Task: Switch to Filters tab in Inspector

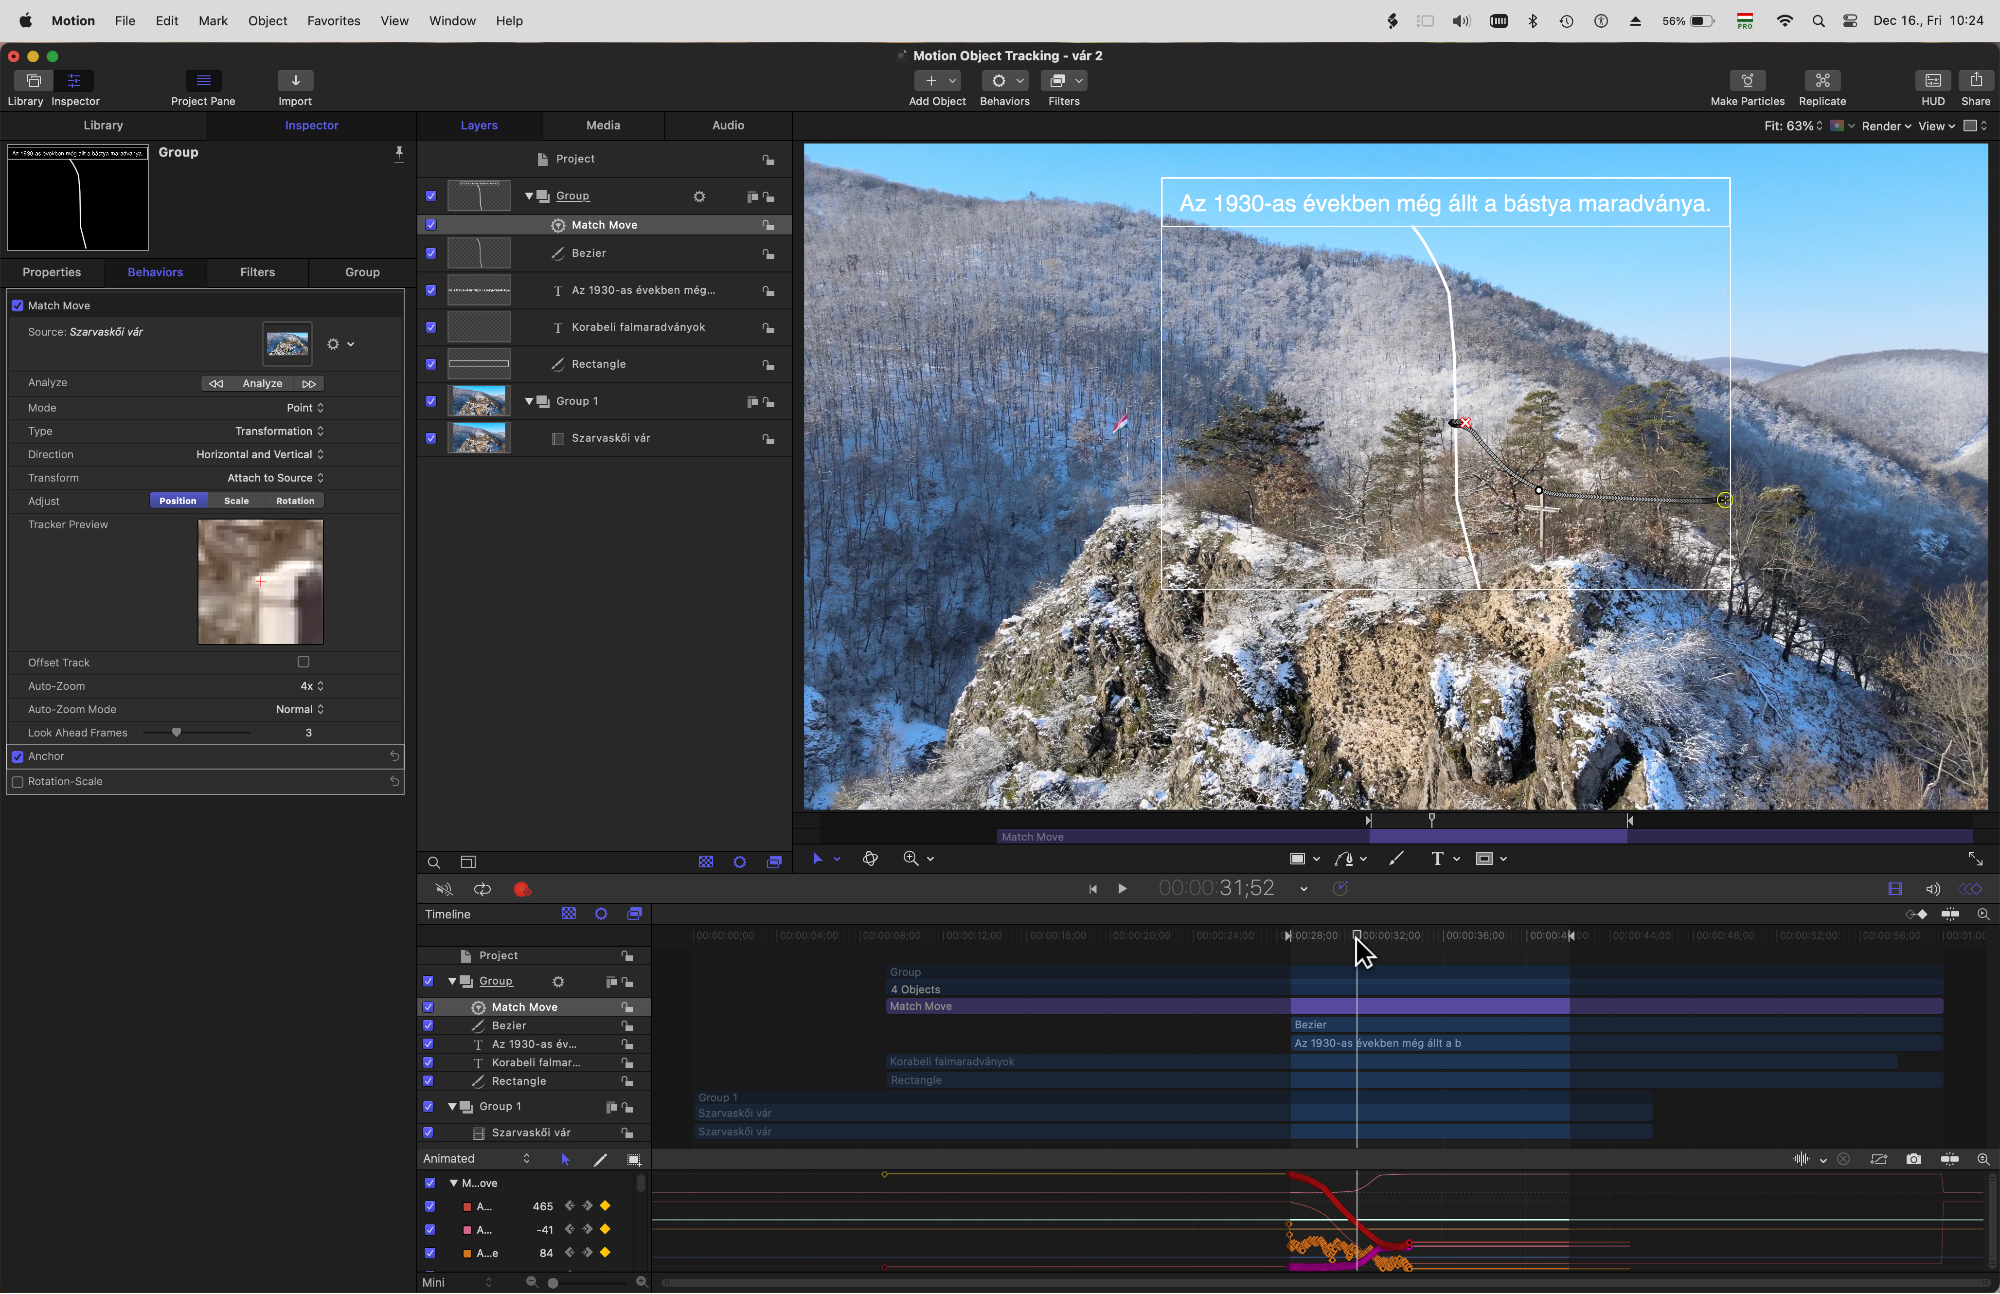Action: point(257,273)
